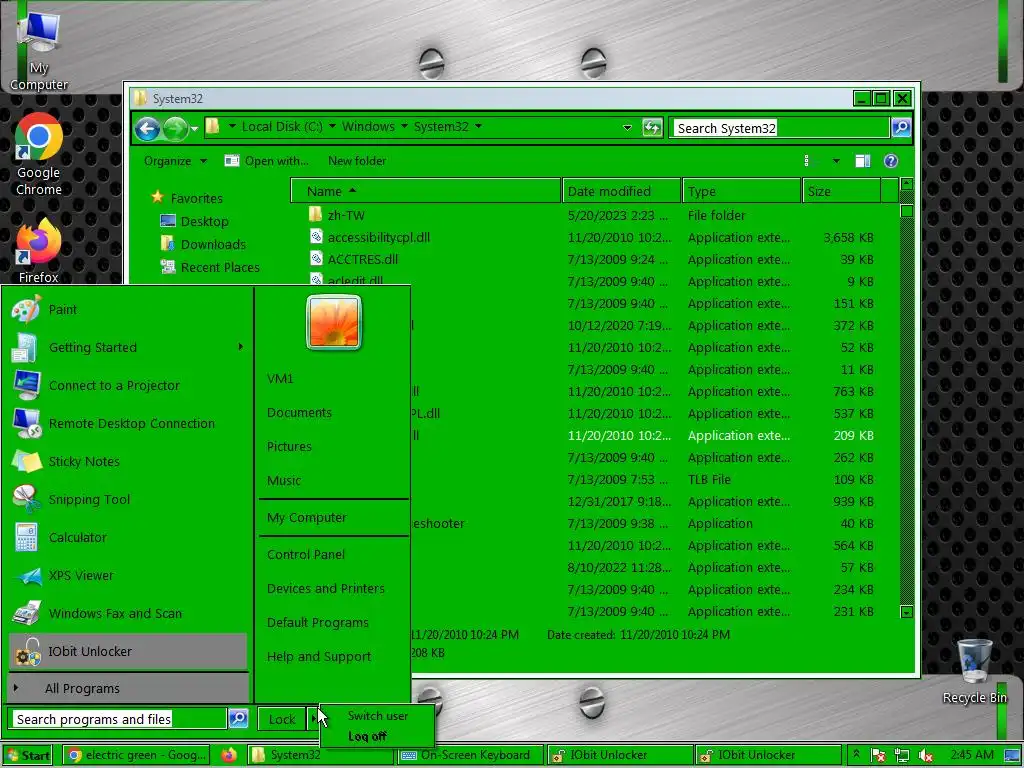Screen dimensions: 1024x768
Task: Launch IObit Unlocker from Start menu
Action: 128,651
